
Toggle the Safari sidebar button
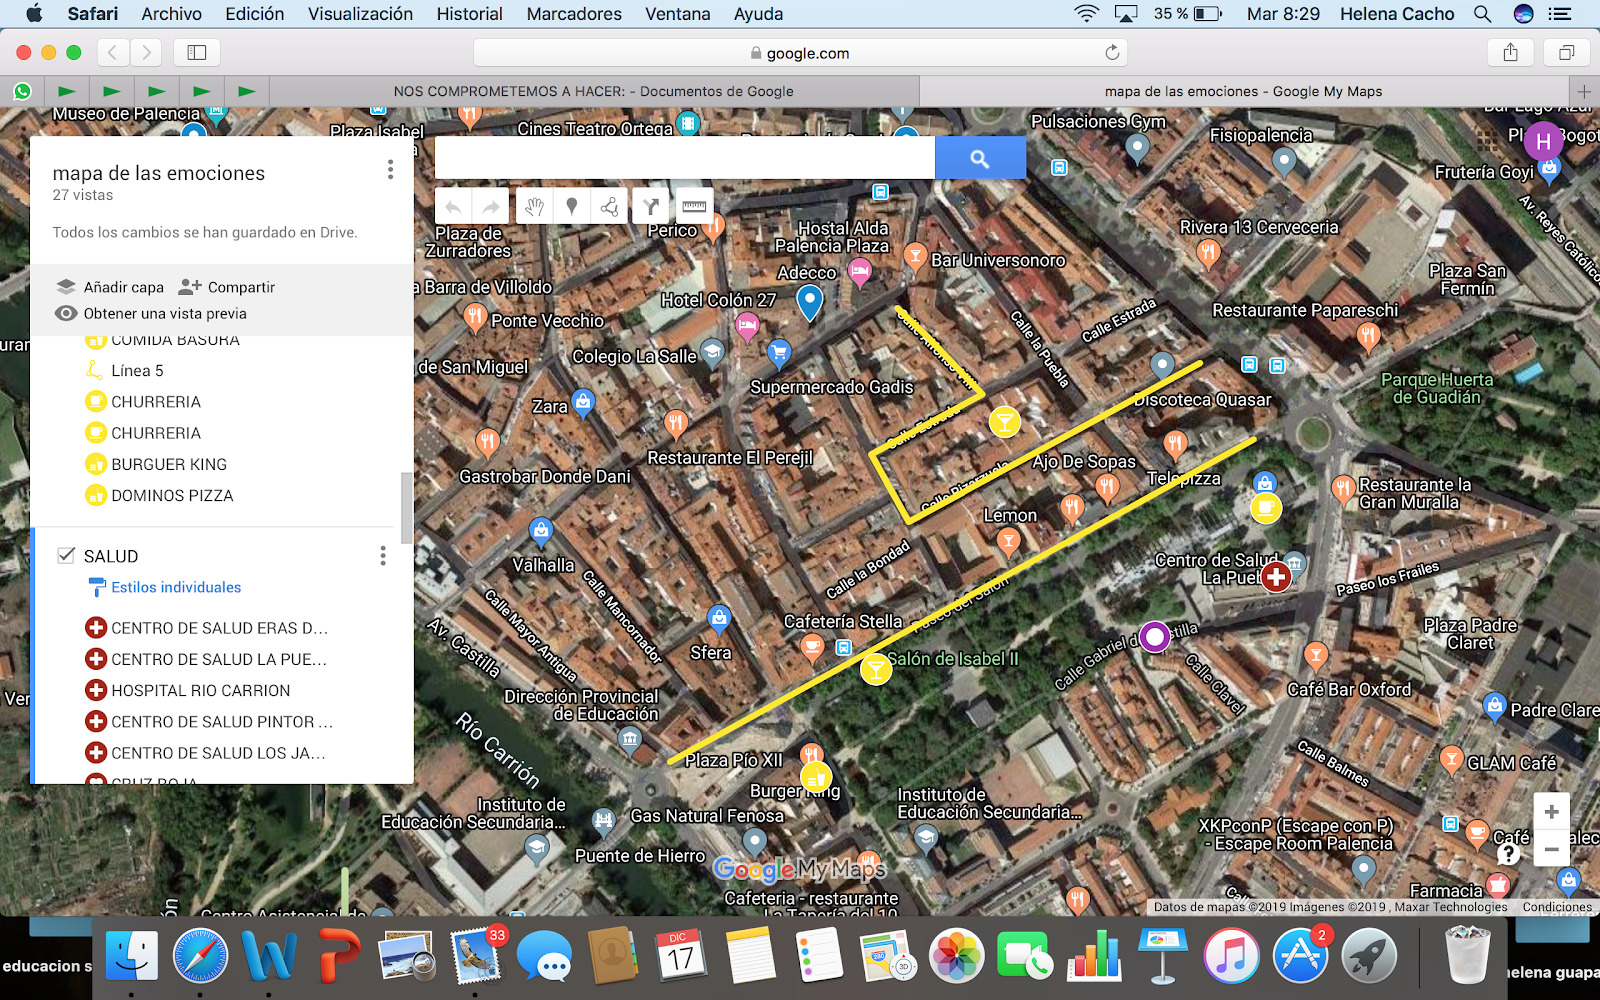(197, 52)
